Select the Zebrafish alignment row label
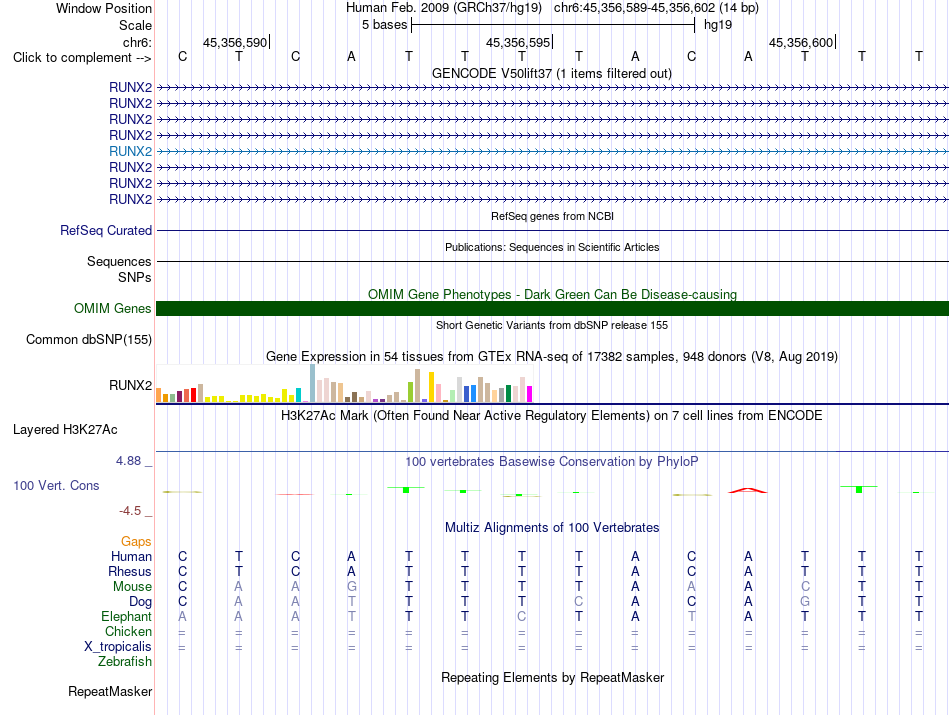This screenshot has height=715, width=950. (125, 662)
